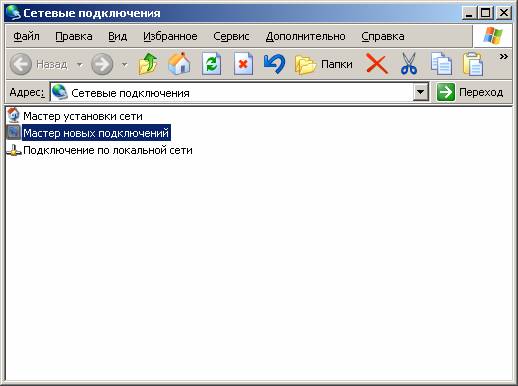Image resolution: width=518 pixels, height=386 pixels.
Task: Open the Избранное menu
Action: pyautogui.click(x=170, y=36)
